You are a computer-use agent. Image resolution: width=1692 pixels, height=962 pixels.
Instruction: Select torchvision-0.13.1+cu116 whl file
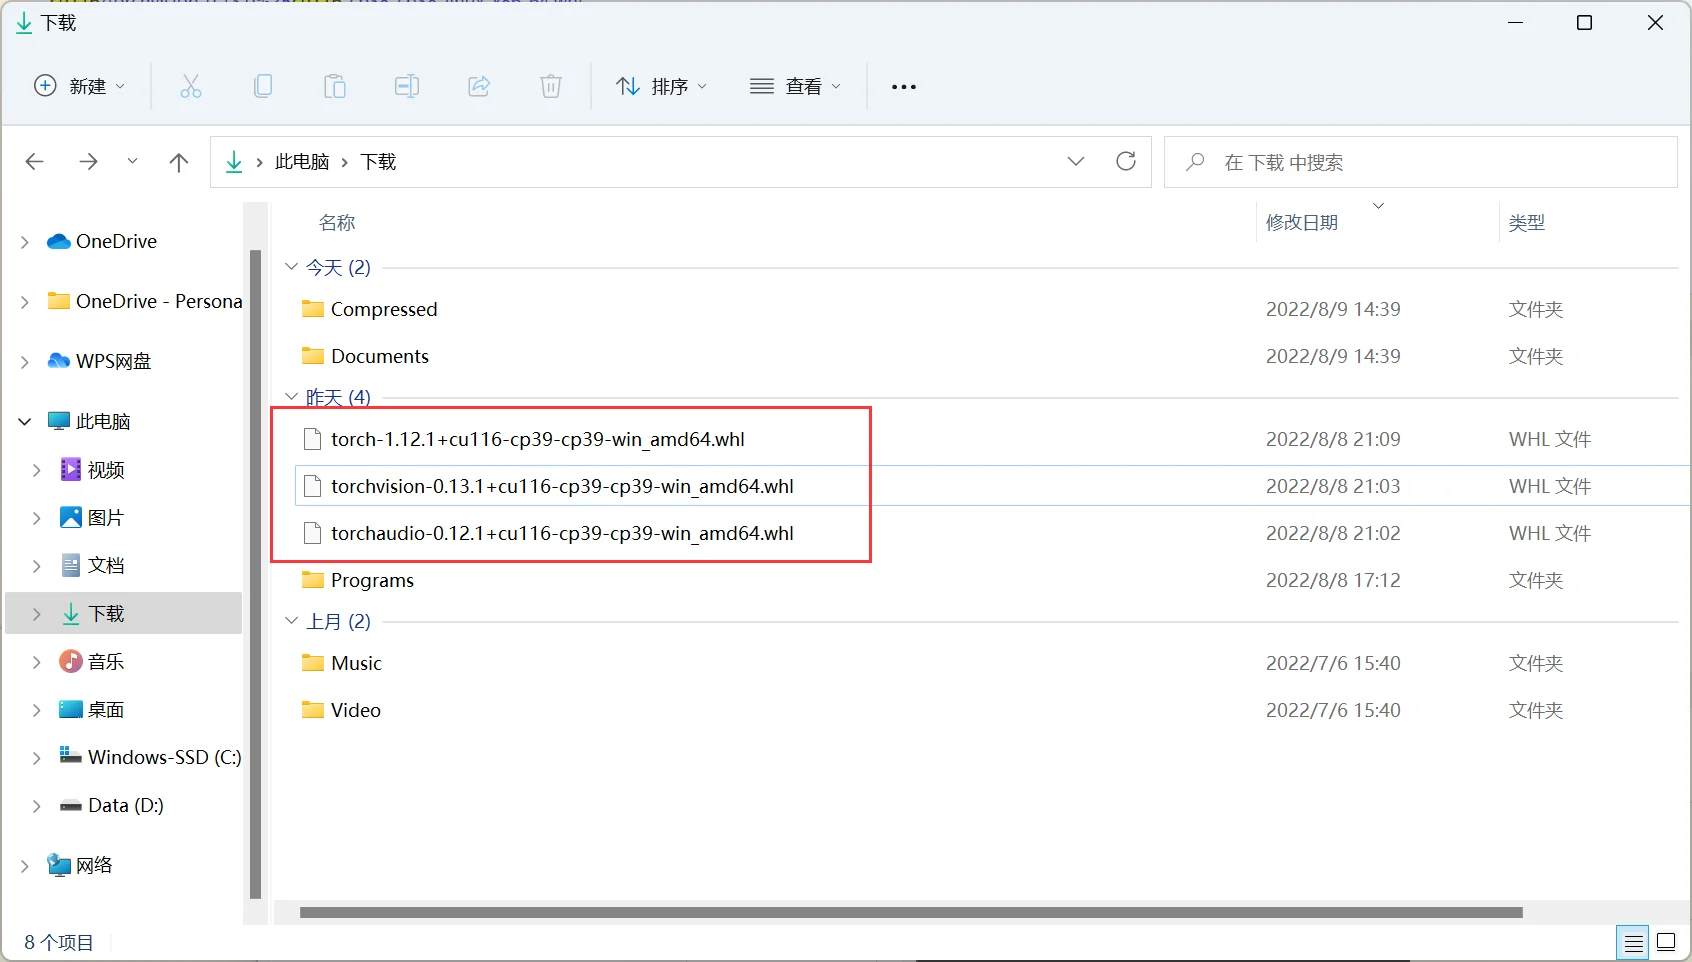tap(562, 487)
